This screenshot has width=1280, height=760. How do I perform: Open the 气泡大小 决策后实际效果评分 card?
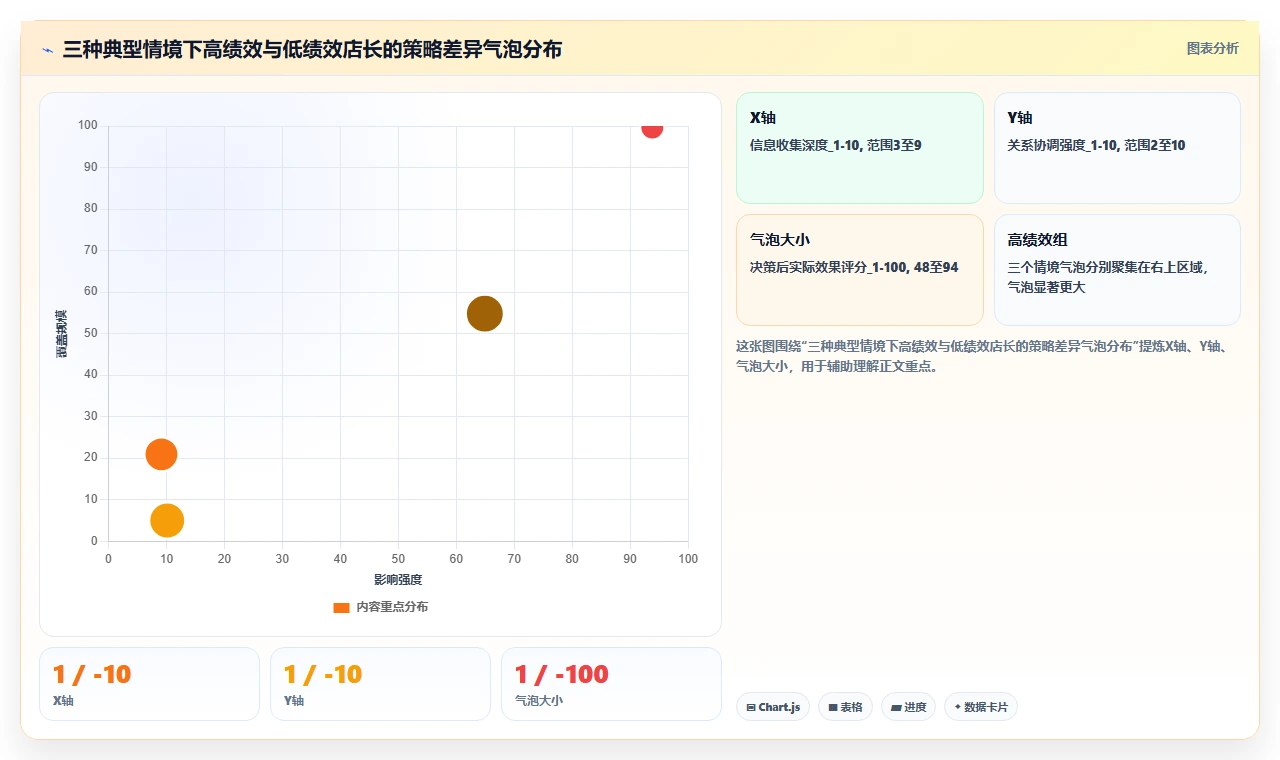[x=860, y=270]
